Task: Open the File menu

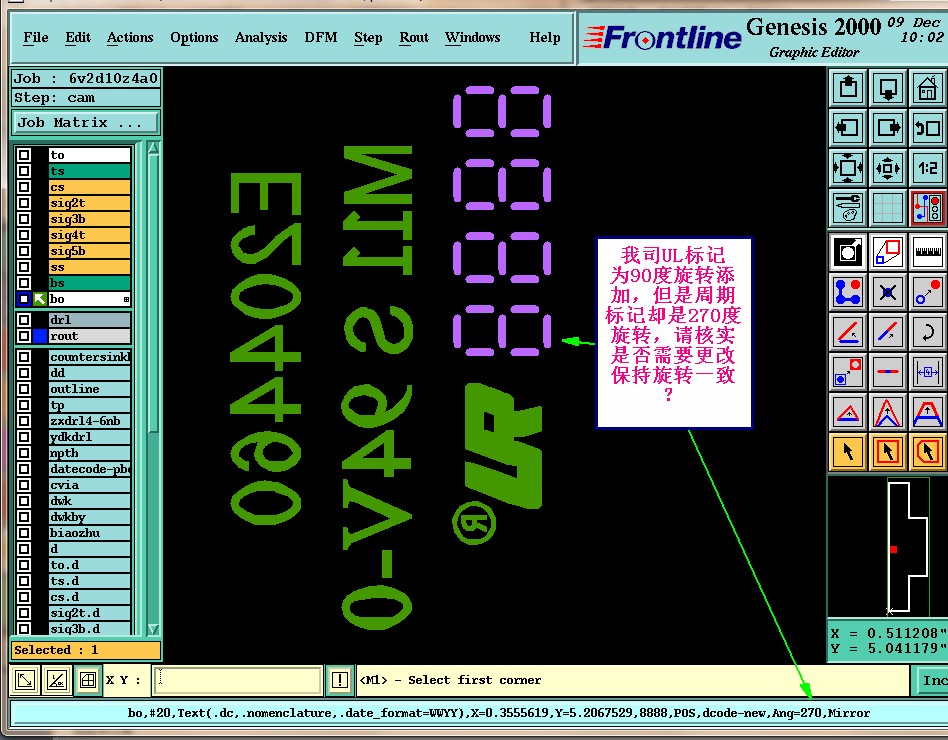Action: click(36, 37)
